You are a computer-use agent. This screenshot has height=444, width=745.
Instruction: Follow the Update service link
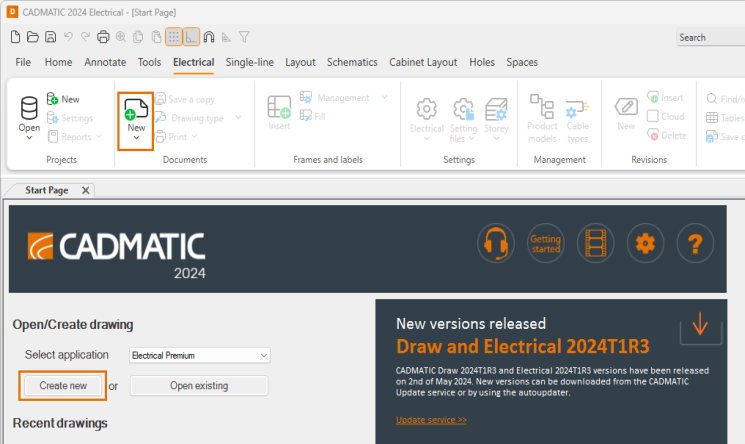click(431, 420)
